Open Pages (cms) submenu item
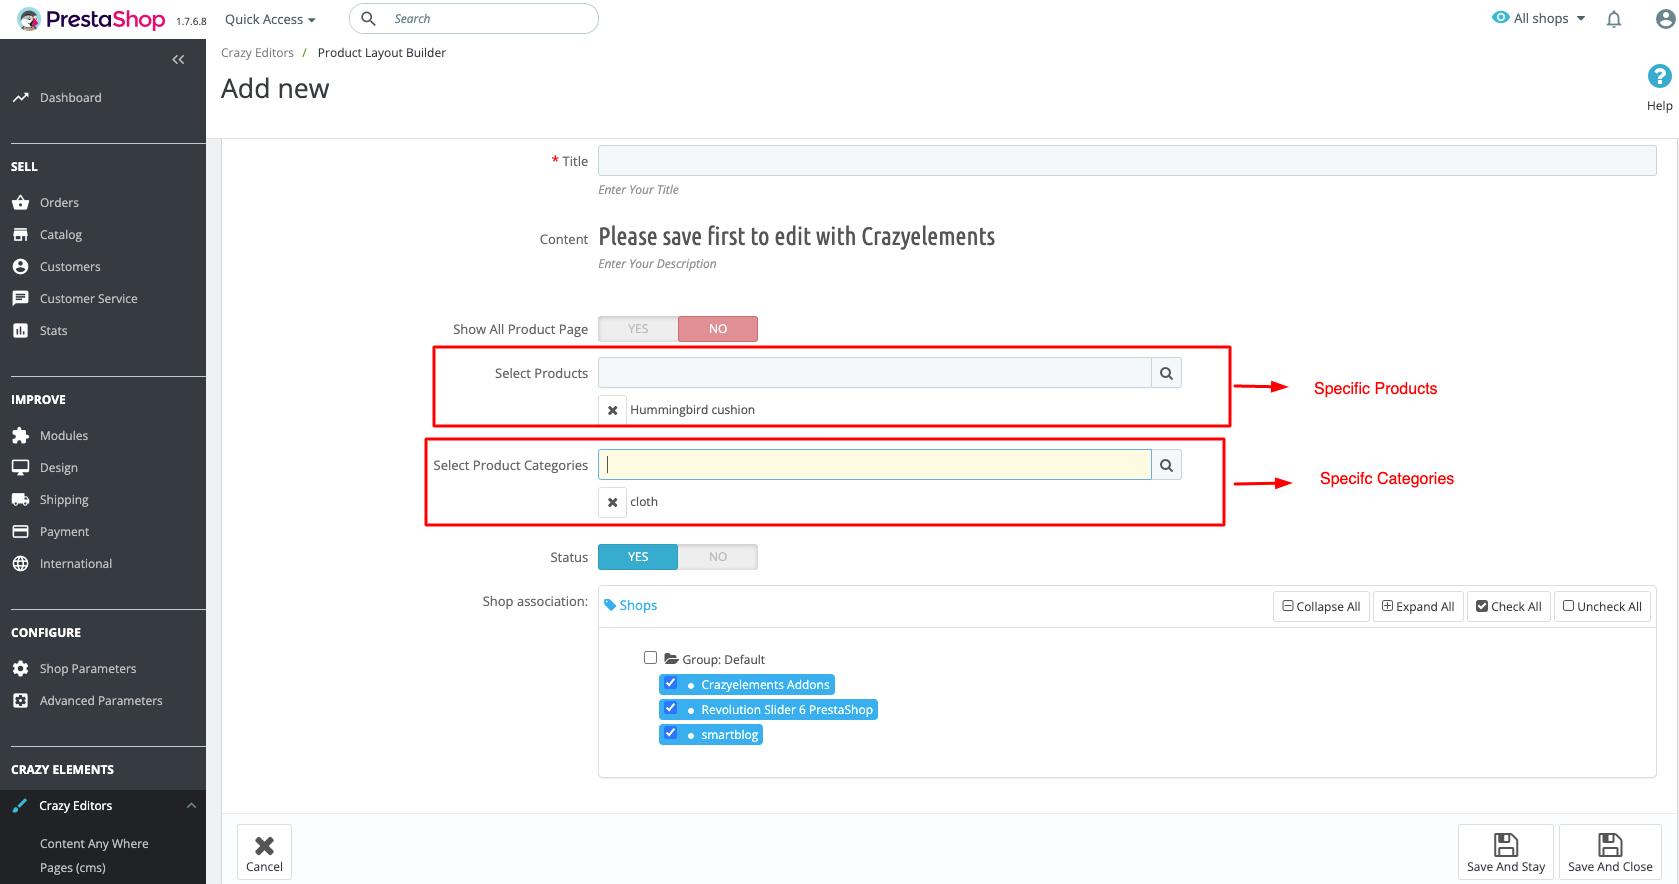 pyautogui.click(x=72, y=868)
